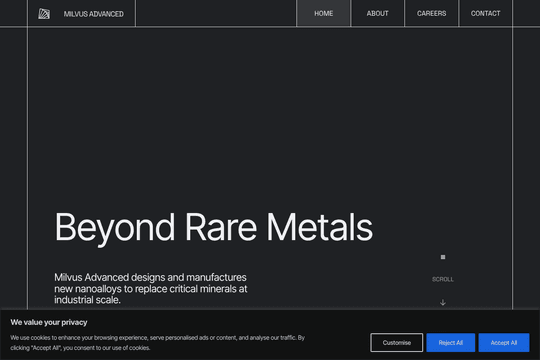Click the SCROLL label
The image size is (540, 360).
443,279
